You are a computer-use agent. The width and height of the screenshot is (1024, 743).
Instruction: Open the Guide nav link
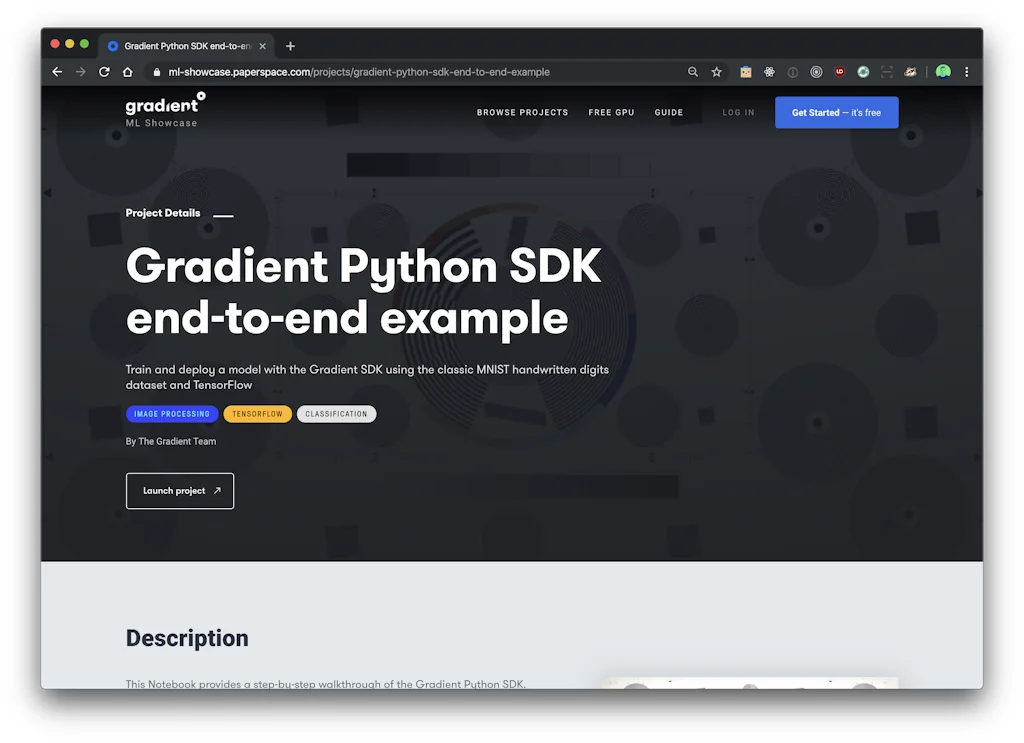click(669, 112)
